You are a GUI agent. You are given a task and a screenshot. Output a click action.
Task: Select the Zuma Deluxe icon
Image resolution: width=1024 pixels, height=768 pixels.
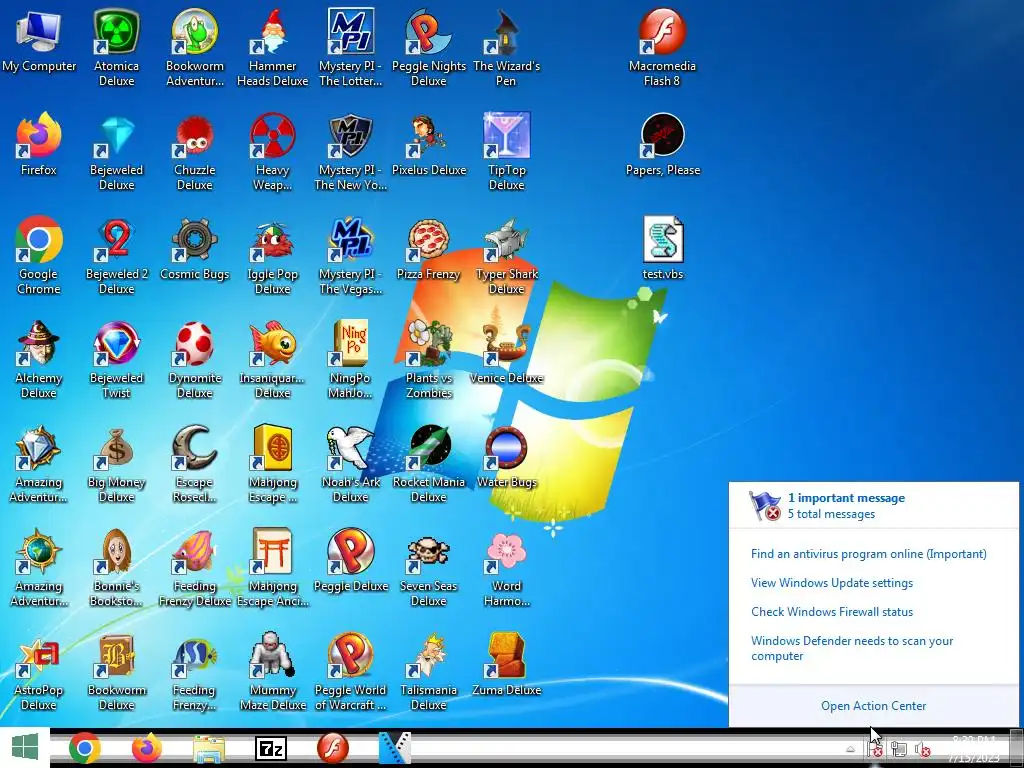click(506, 655)
